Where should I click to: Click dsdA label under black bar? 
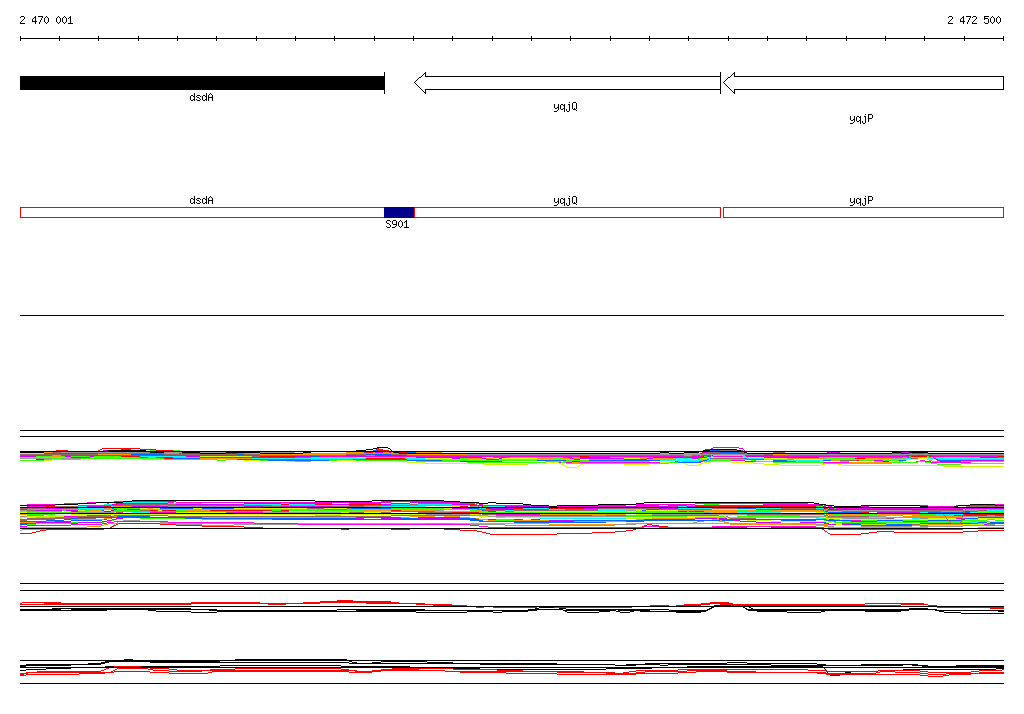coord(201,97)
